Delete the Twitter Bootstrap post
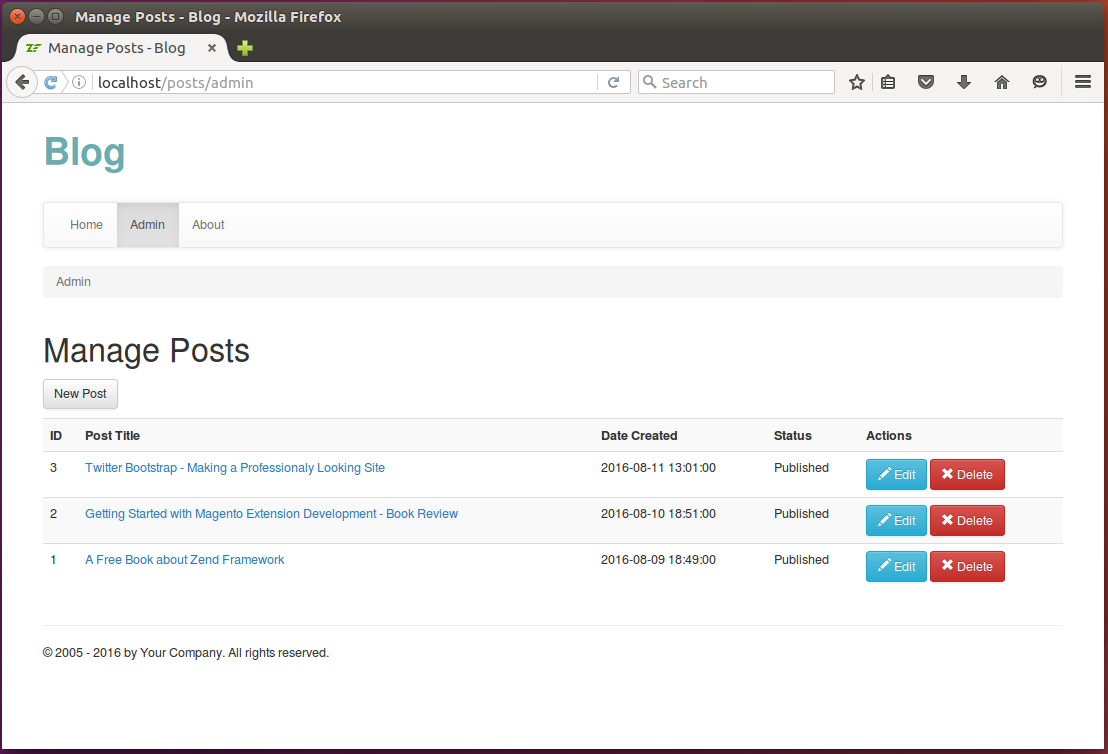Viewport: 1108px width, 754px height. click(967, 474)
